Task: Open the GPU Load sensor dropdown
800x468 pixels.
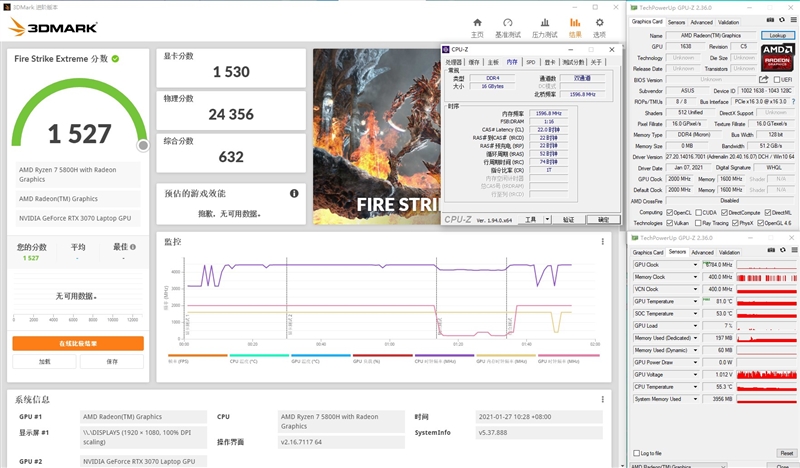Action: pyautogui.click(x=695, y=326)
